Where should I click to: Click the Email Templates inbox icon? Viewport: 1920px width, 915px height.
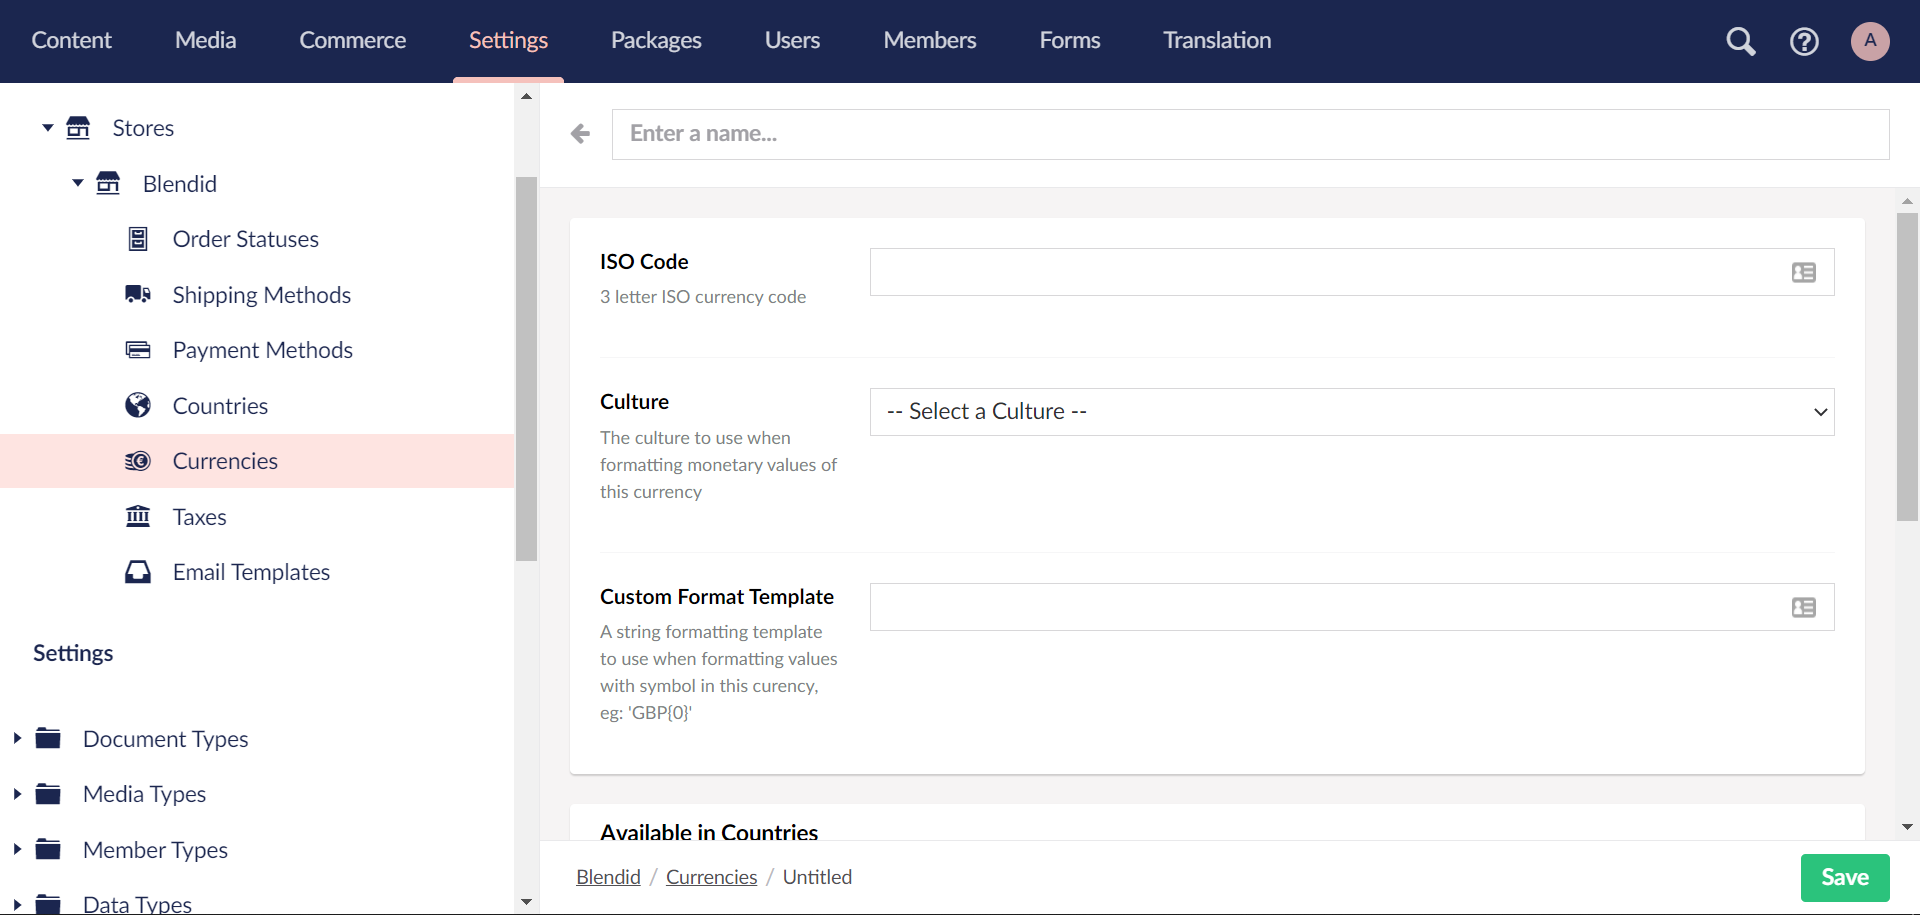coord(138,572)
